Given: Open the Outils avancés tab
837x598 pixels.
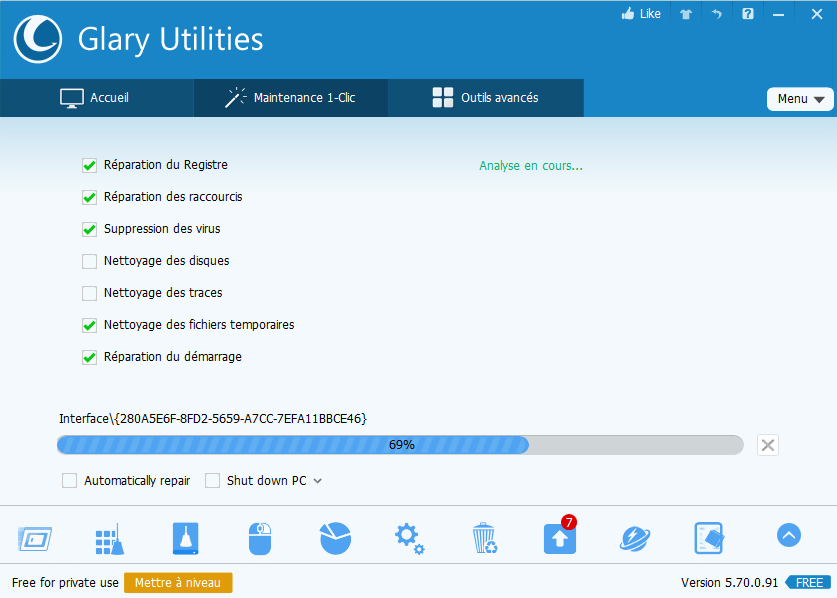Looking at the screenshot, I should point(485,98).
